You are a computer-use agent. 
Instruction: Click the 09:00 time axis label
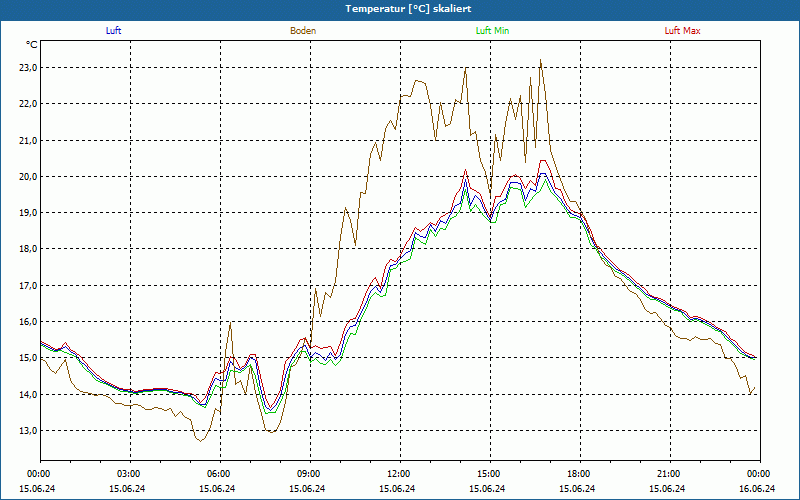pos(310,473)
